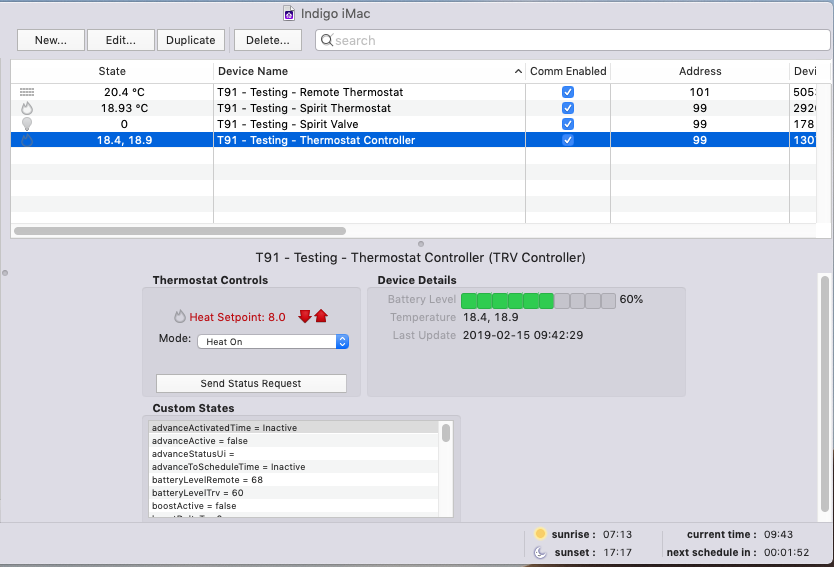Click the Heat Setpoint: 8.0 label
The height and width of the screenshot is (567, 834).
237,317
